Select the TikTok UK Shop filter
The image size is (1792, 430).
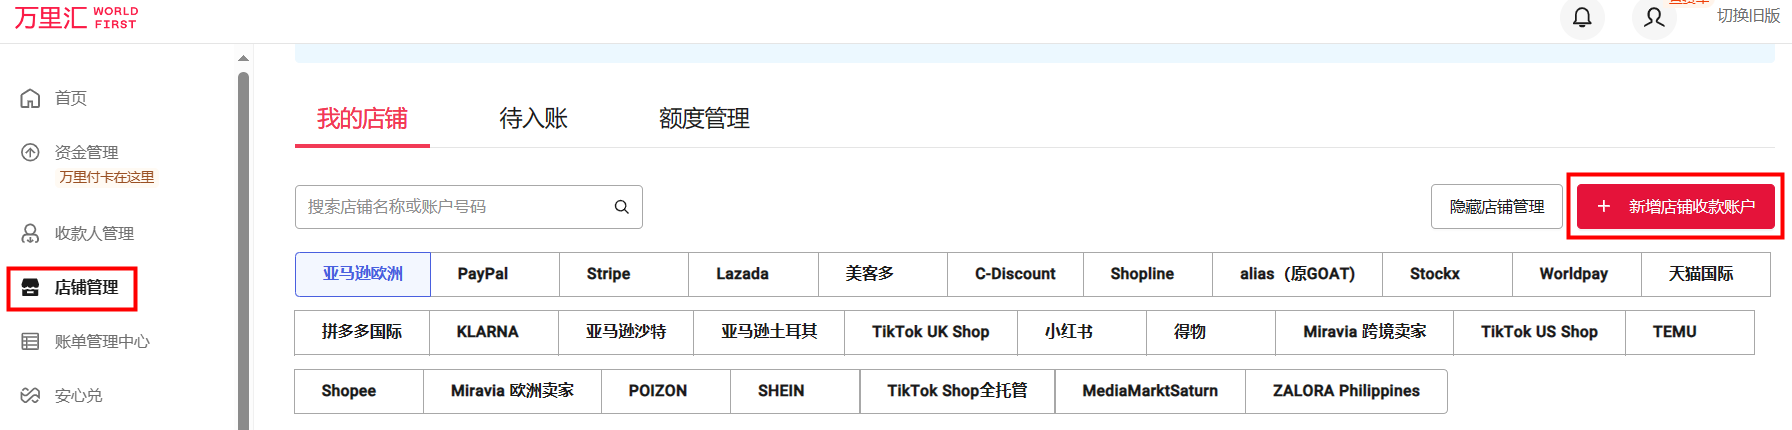930,332
